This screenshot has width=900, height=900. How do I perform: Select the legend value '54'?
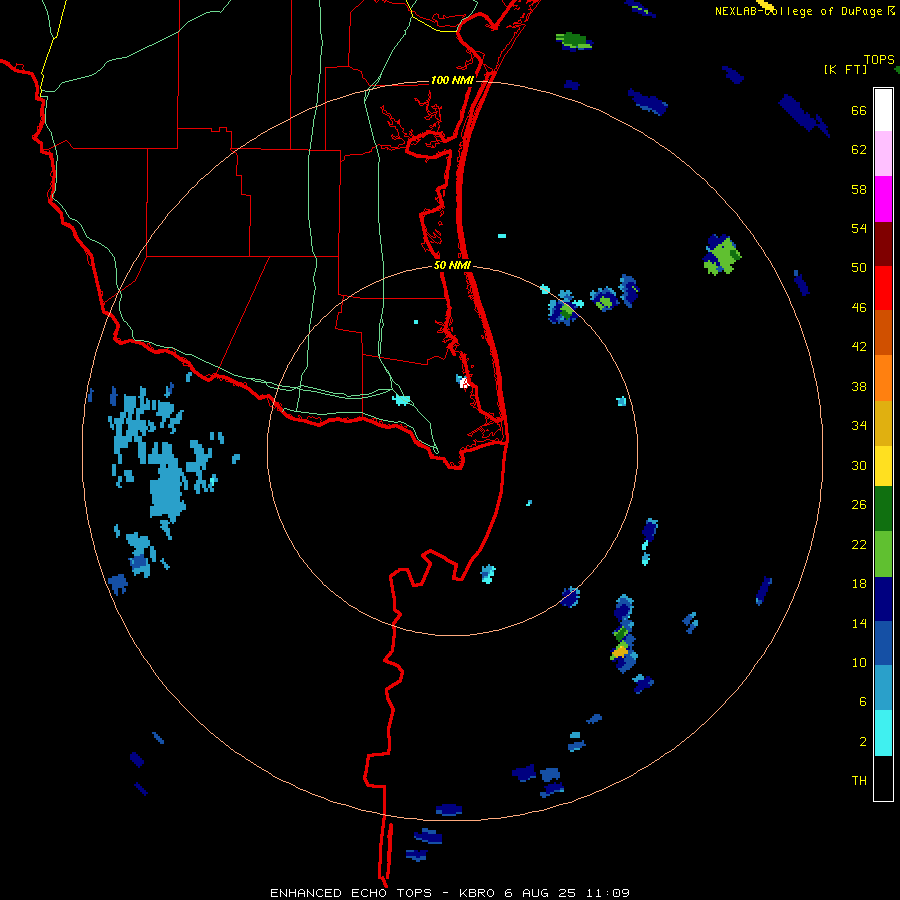click(x=859, y=228)
